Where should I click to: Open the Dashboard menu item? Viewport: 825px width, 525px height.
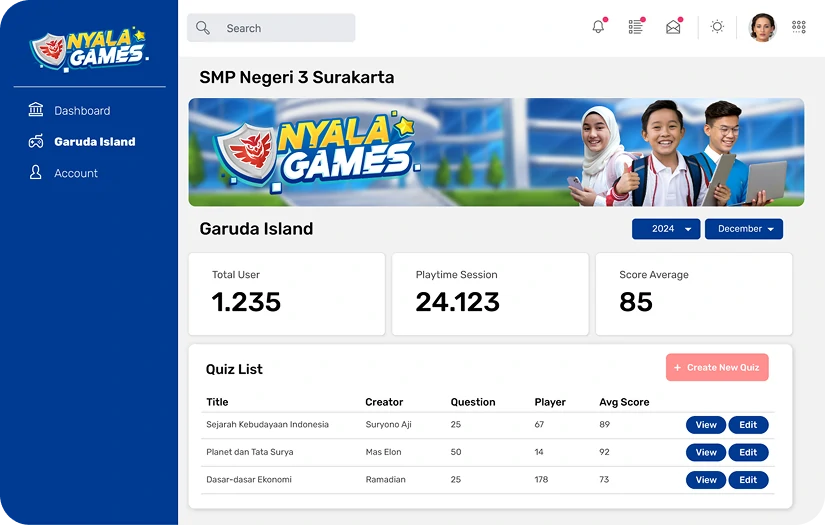82,110
